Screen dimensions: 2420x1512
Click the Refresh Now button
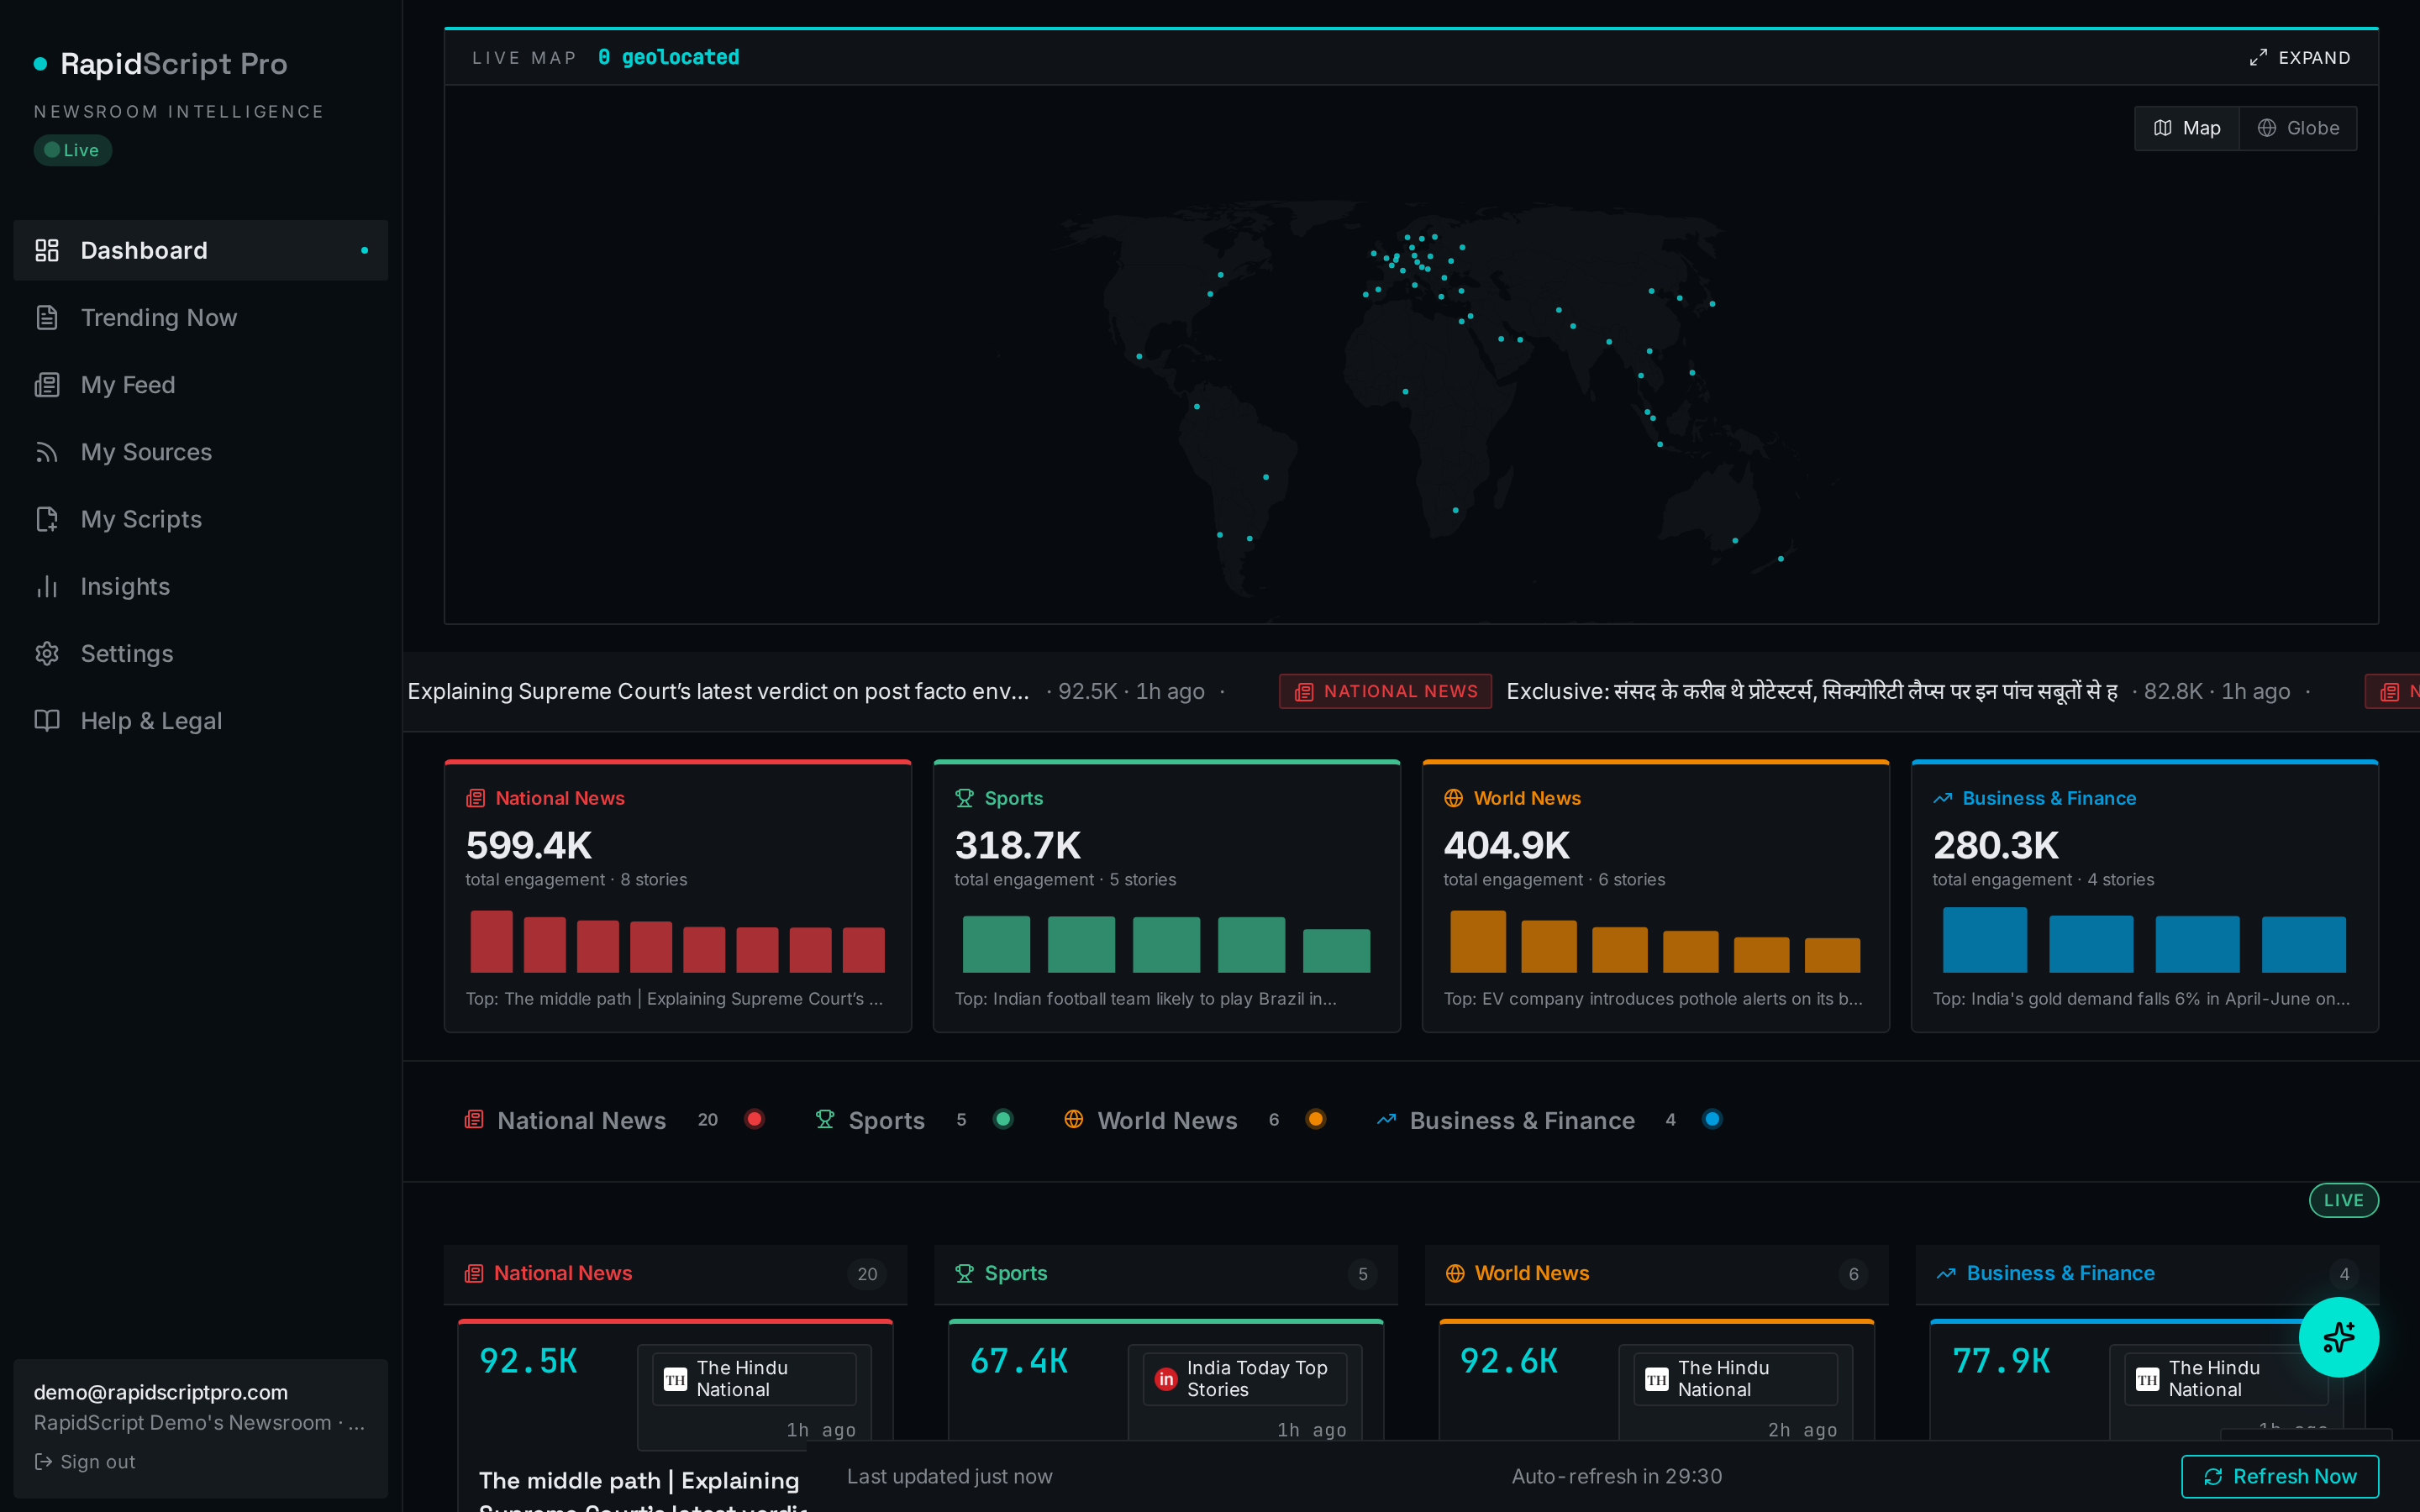pos(2279,1476)
